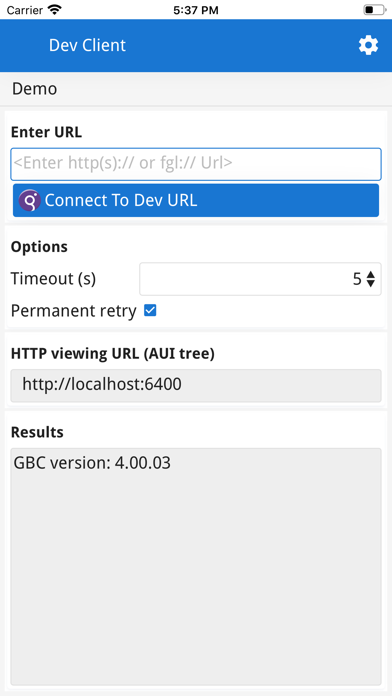Image resolution: width=392 pixels, height=696 pixels.
Task: Click the Timeout (s) label
Action: point(53,279)
